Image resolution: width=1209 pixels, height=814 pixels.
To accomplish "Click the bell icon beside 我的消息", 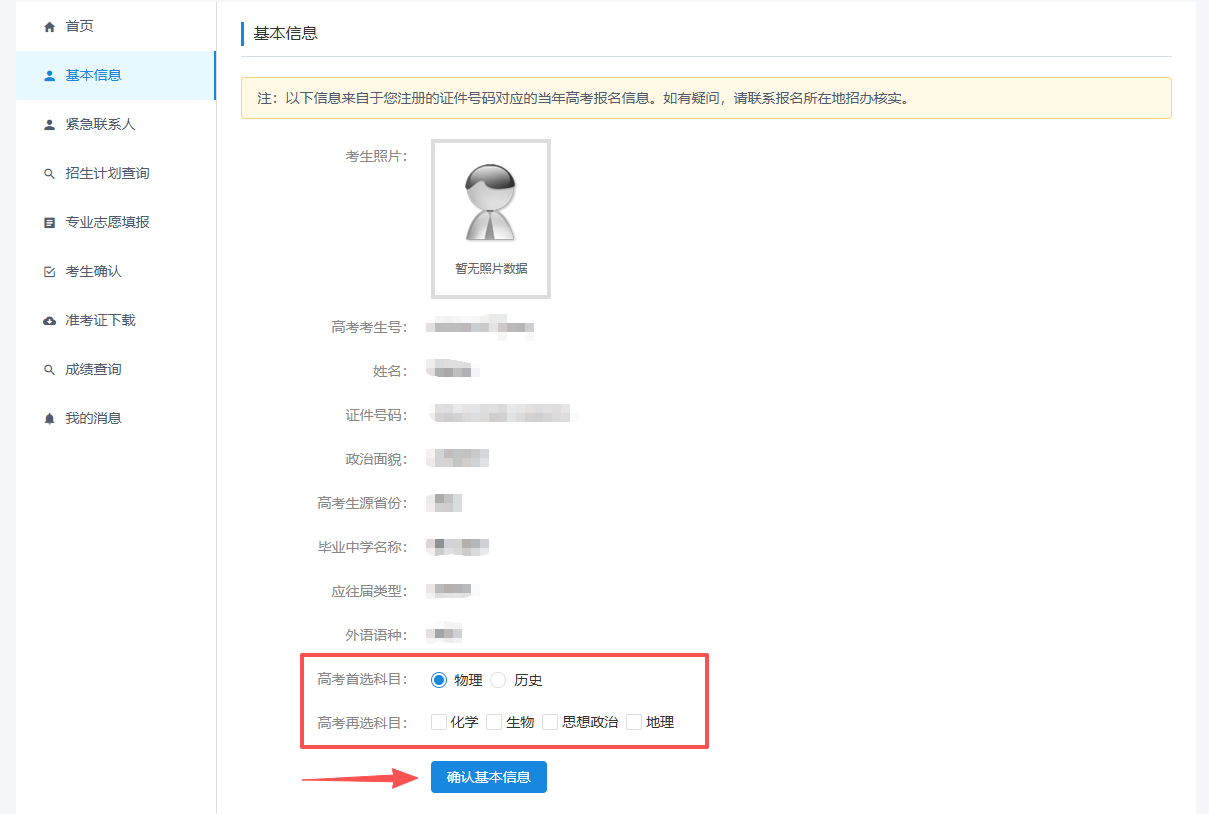I will point(50,419).
